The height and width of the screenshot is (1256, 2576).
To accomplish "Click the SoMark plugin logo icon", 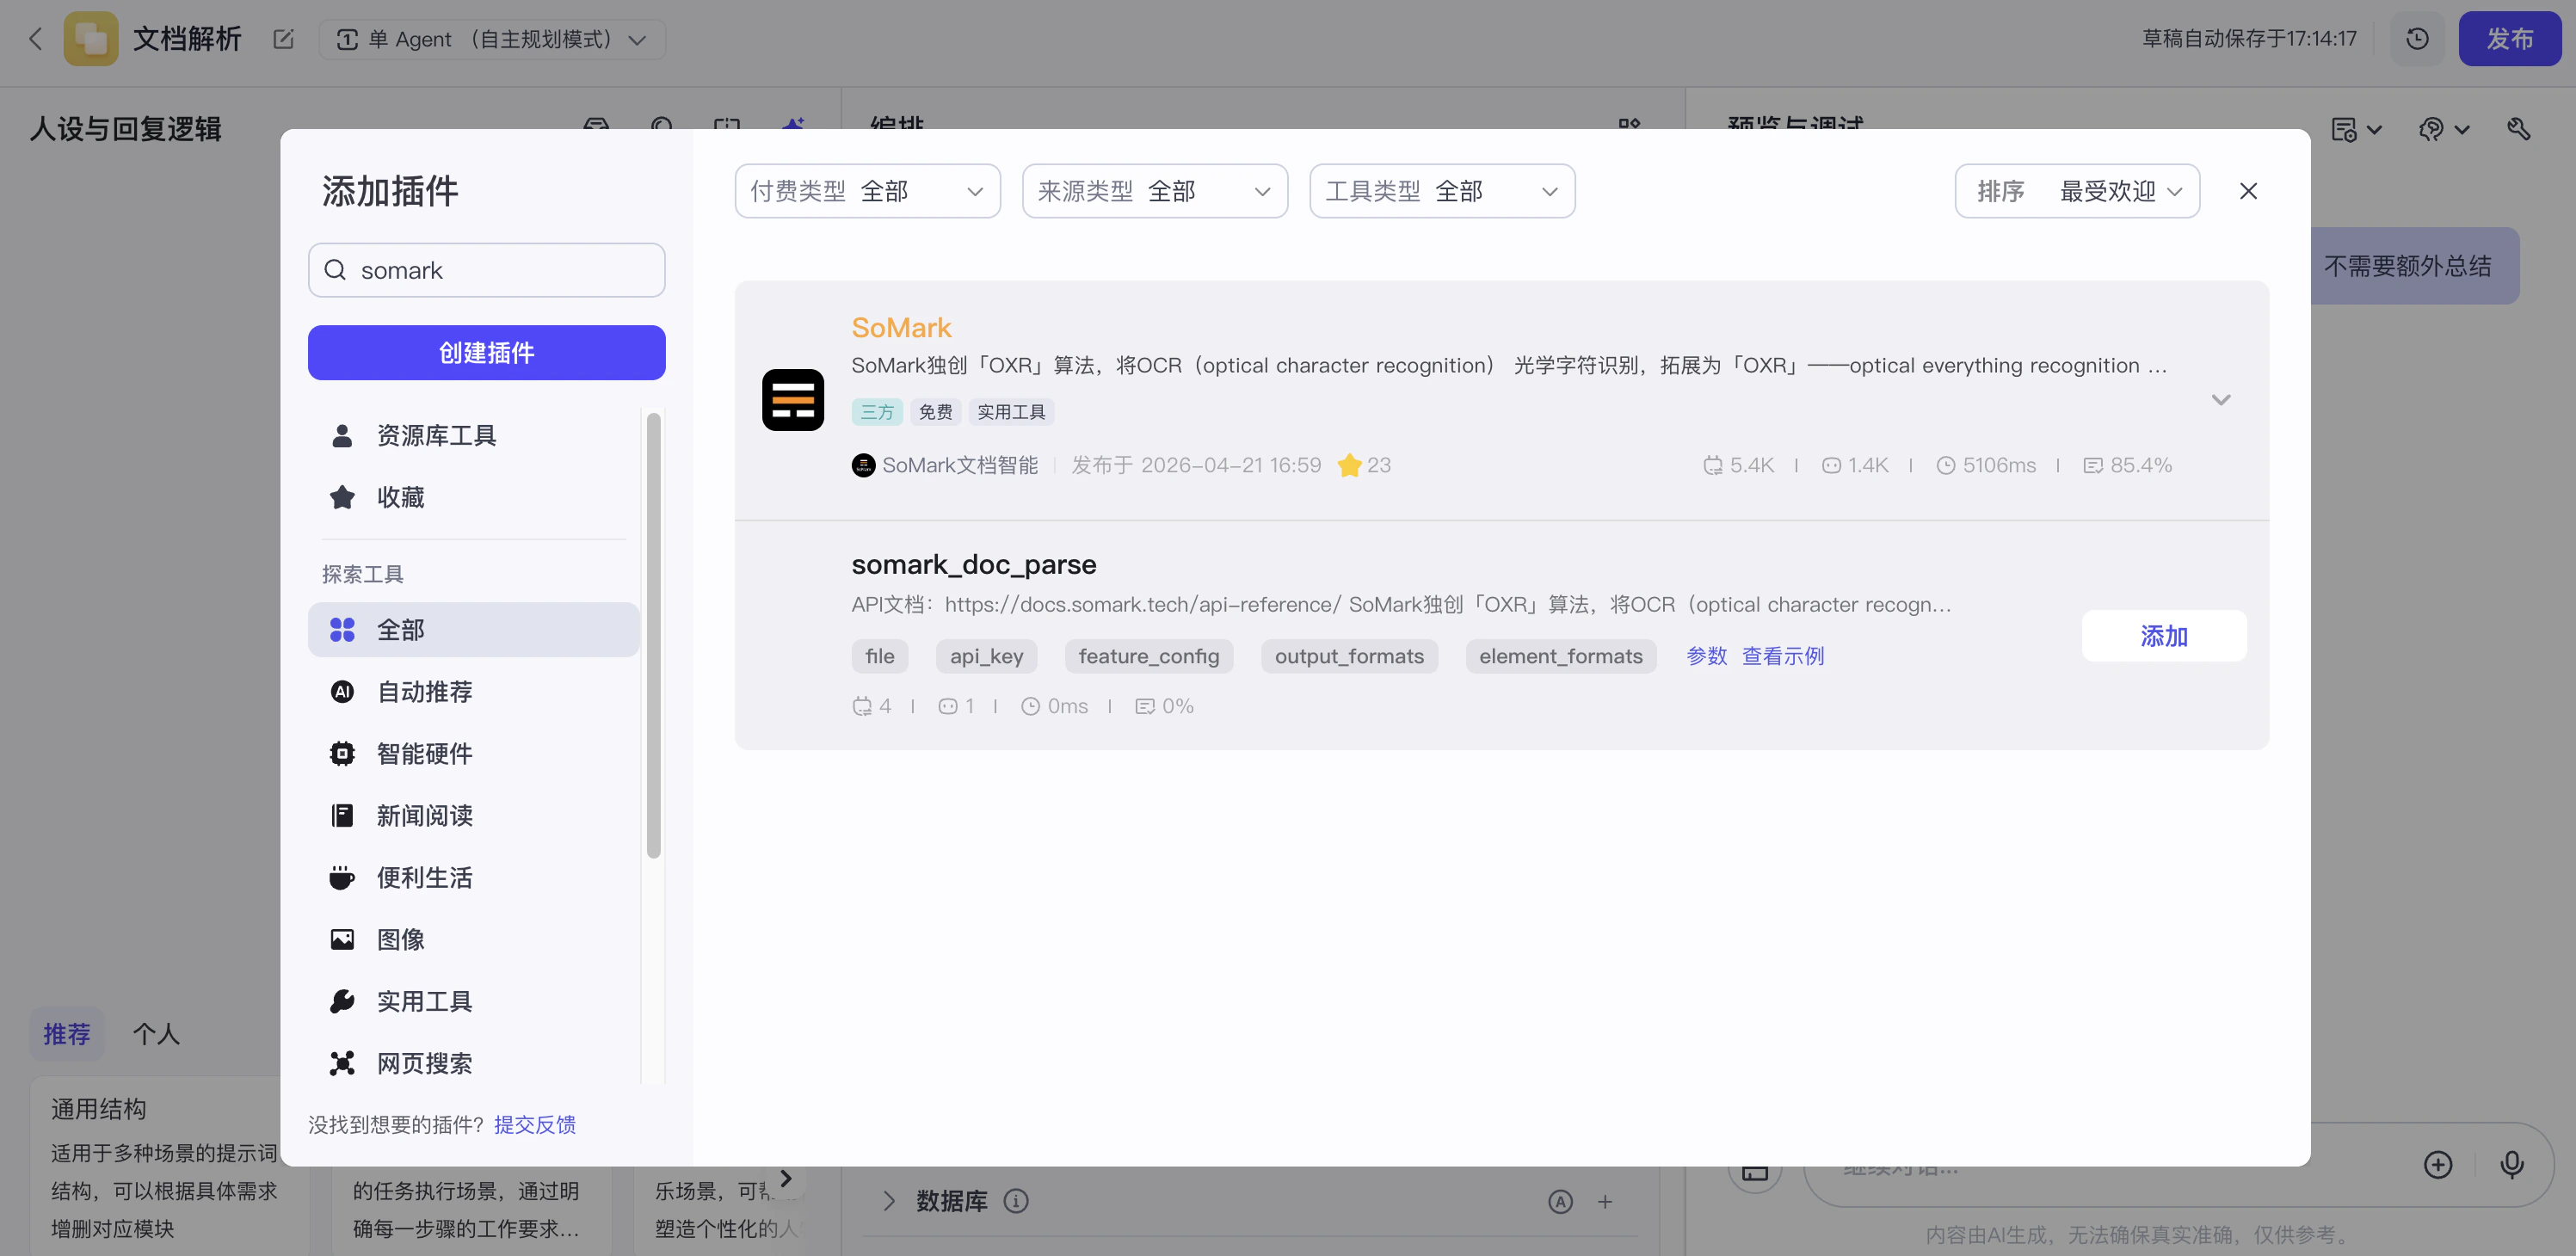I will [792, 399].
